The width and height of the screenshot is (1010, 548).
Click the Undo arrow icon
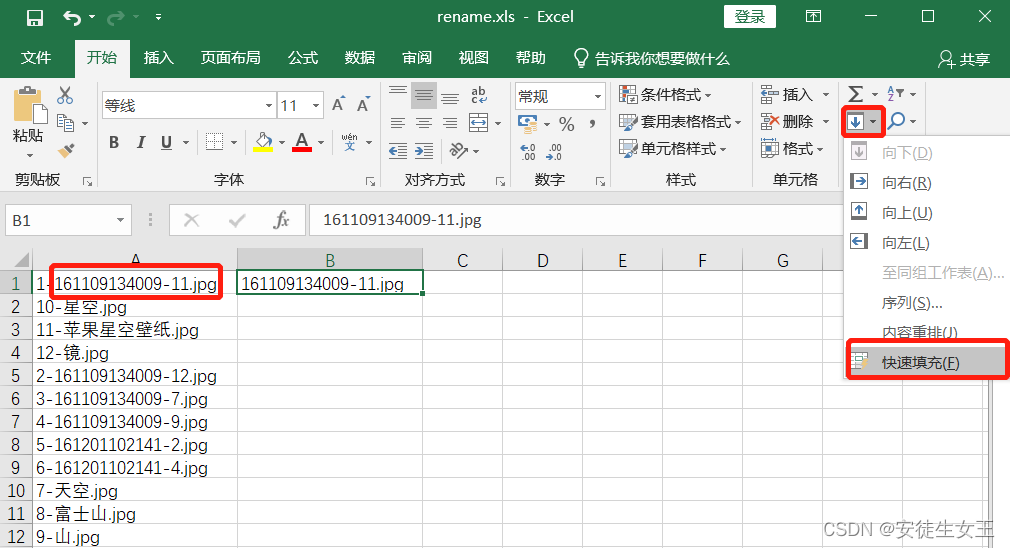click(x=71, y=18)
